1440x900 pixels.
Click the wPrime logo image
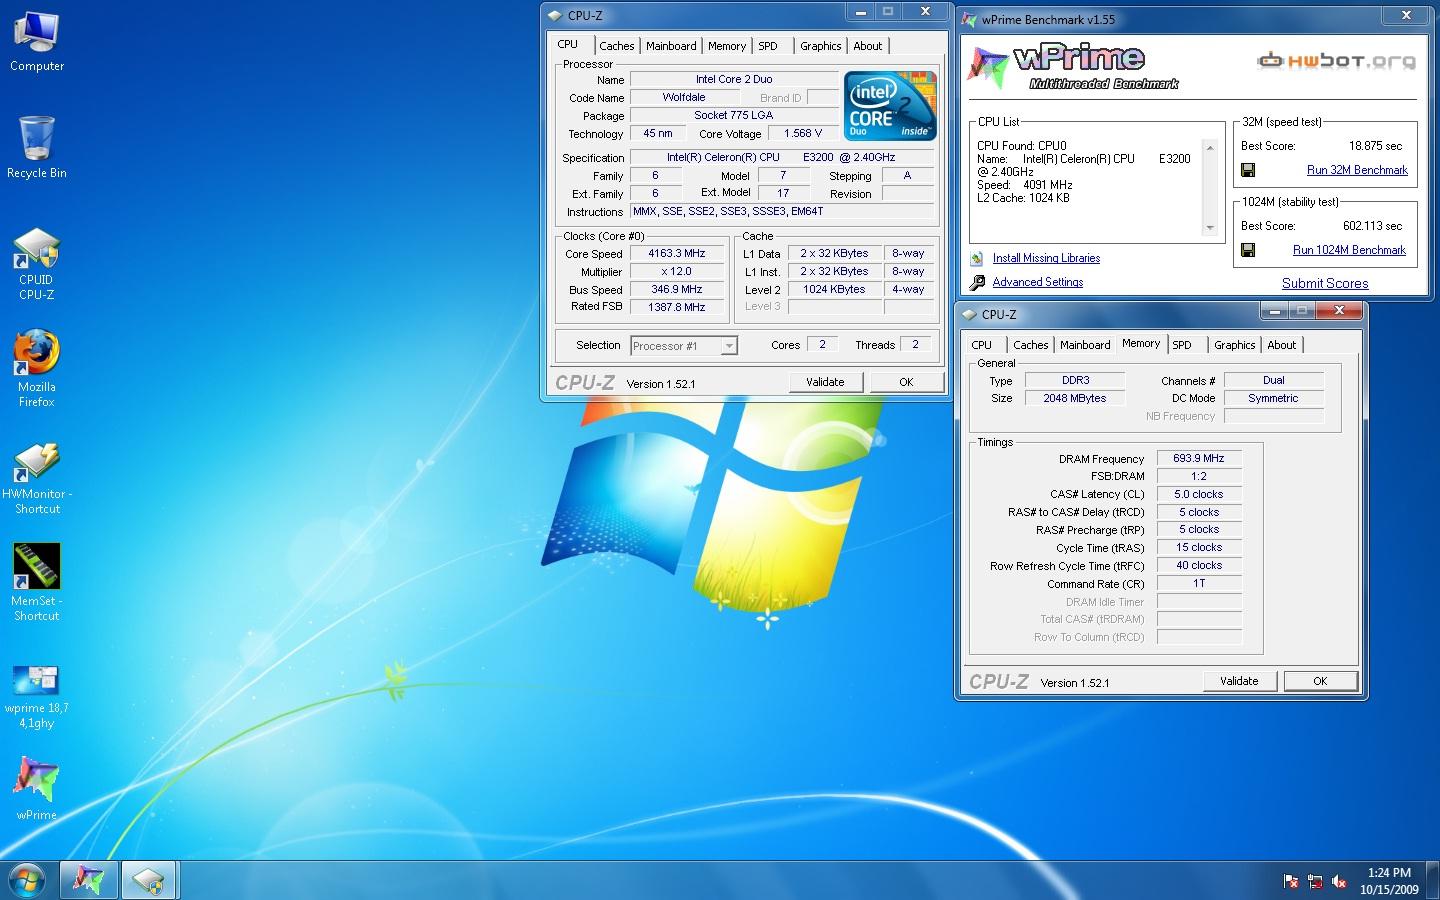tap(1073, 67)
